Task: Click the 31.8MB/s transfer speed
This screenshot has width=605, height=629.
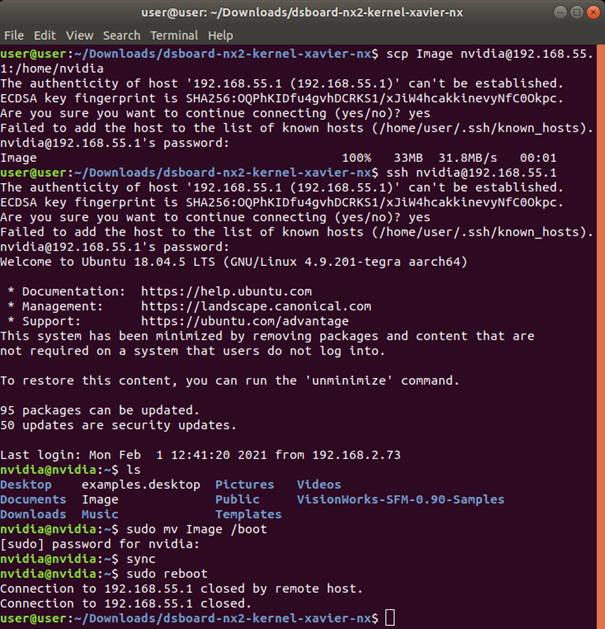Action: tap(467, 158)
